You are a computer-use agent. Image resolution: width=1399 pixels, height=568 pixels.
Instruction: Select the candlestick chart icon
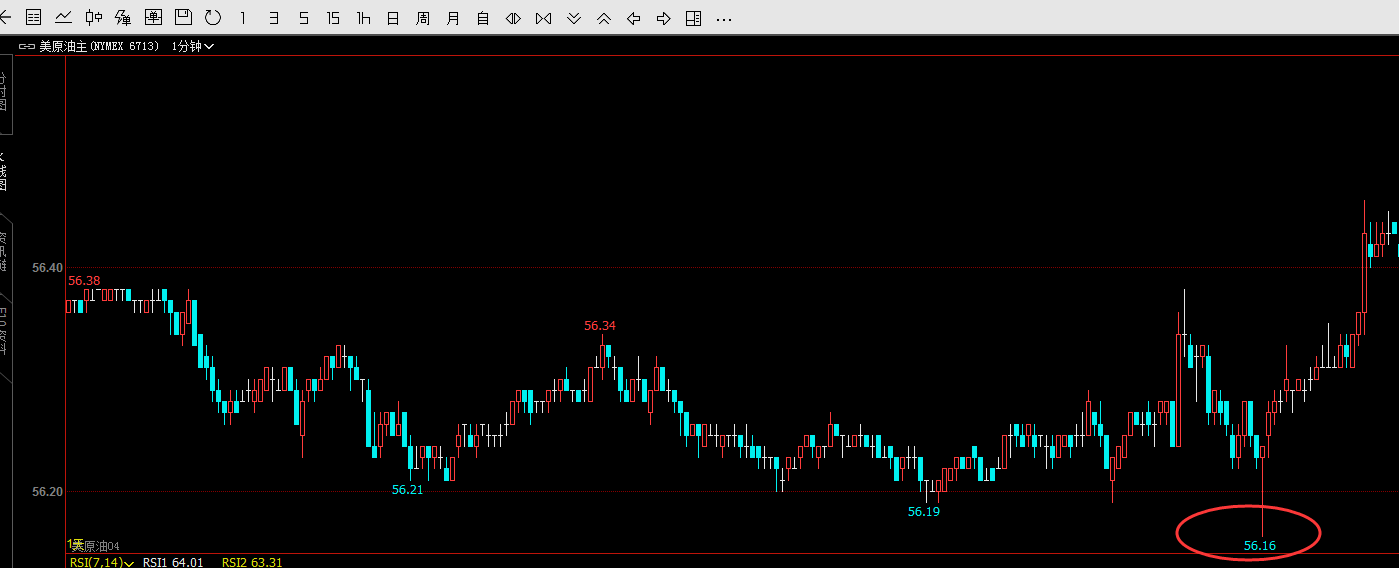tap(93, 18)
